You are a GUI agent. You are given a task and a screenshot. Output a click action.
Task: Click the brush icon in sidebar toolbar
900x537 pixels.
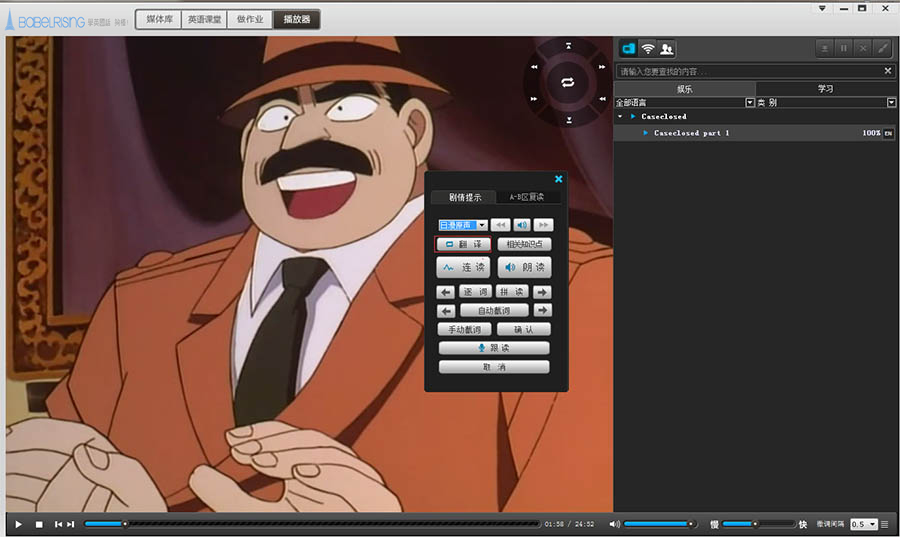[x=882, y=49]
